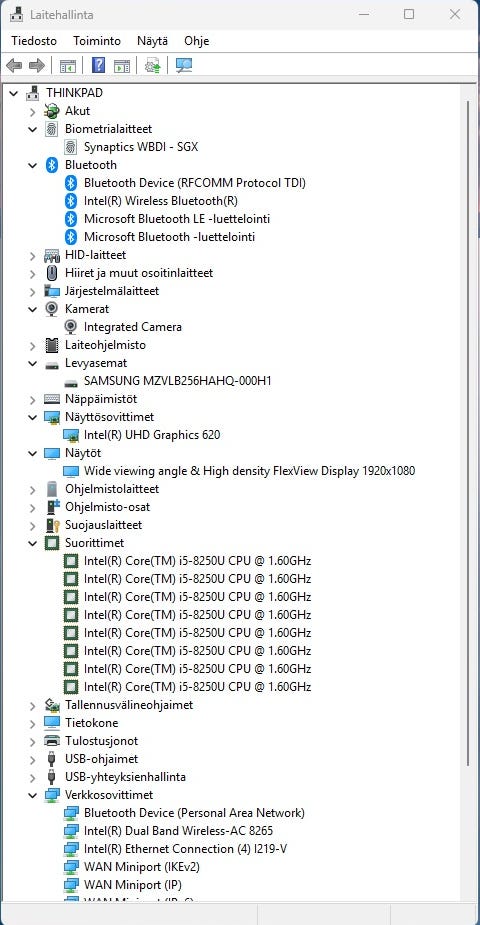Click the Show/Hide console tree icon

click(67, 65)
